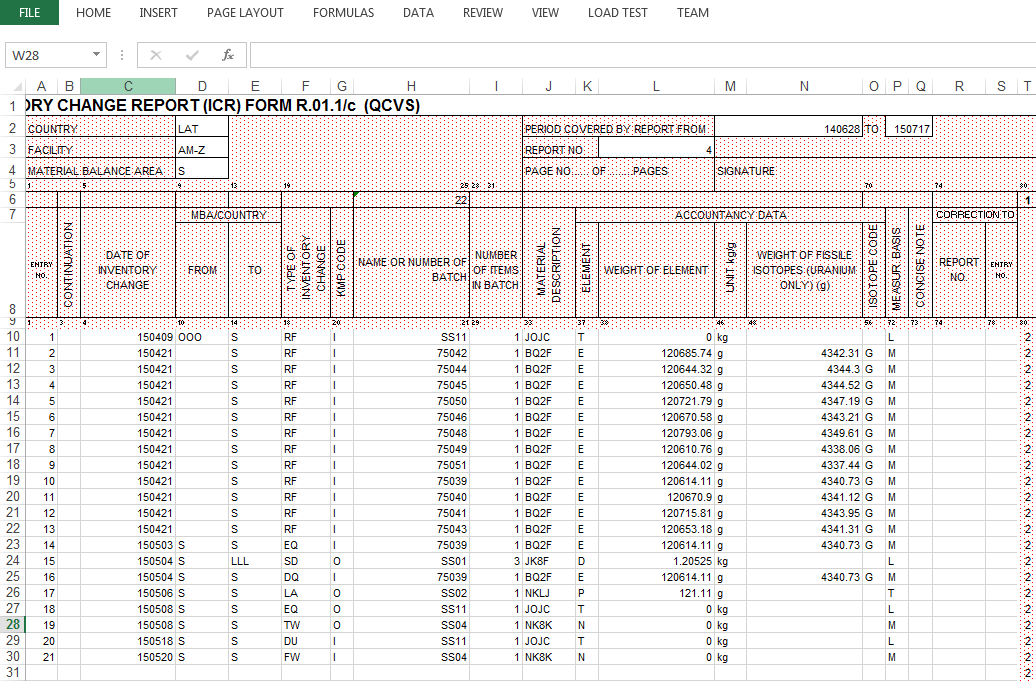Screen dimensions: 1036x681
Task: Open the LOAD TEST tab
Action: pyautogui.click(x=617, y=13)
